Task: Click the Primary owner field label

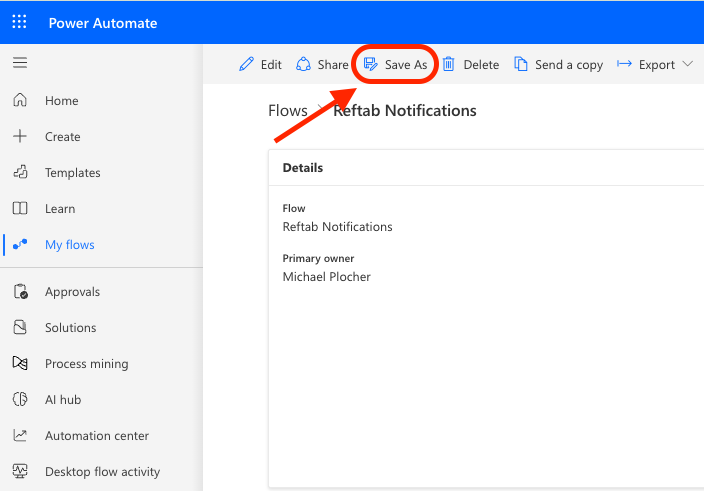Action: pos(318,259)
